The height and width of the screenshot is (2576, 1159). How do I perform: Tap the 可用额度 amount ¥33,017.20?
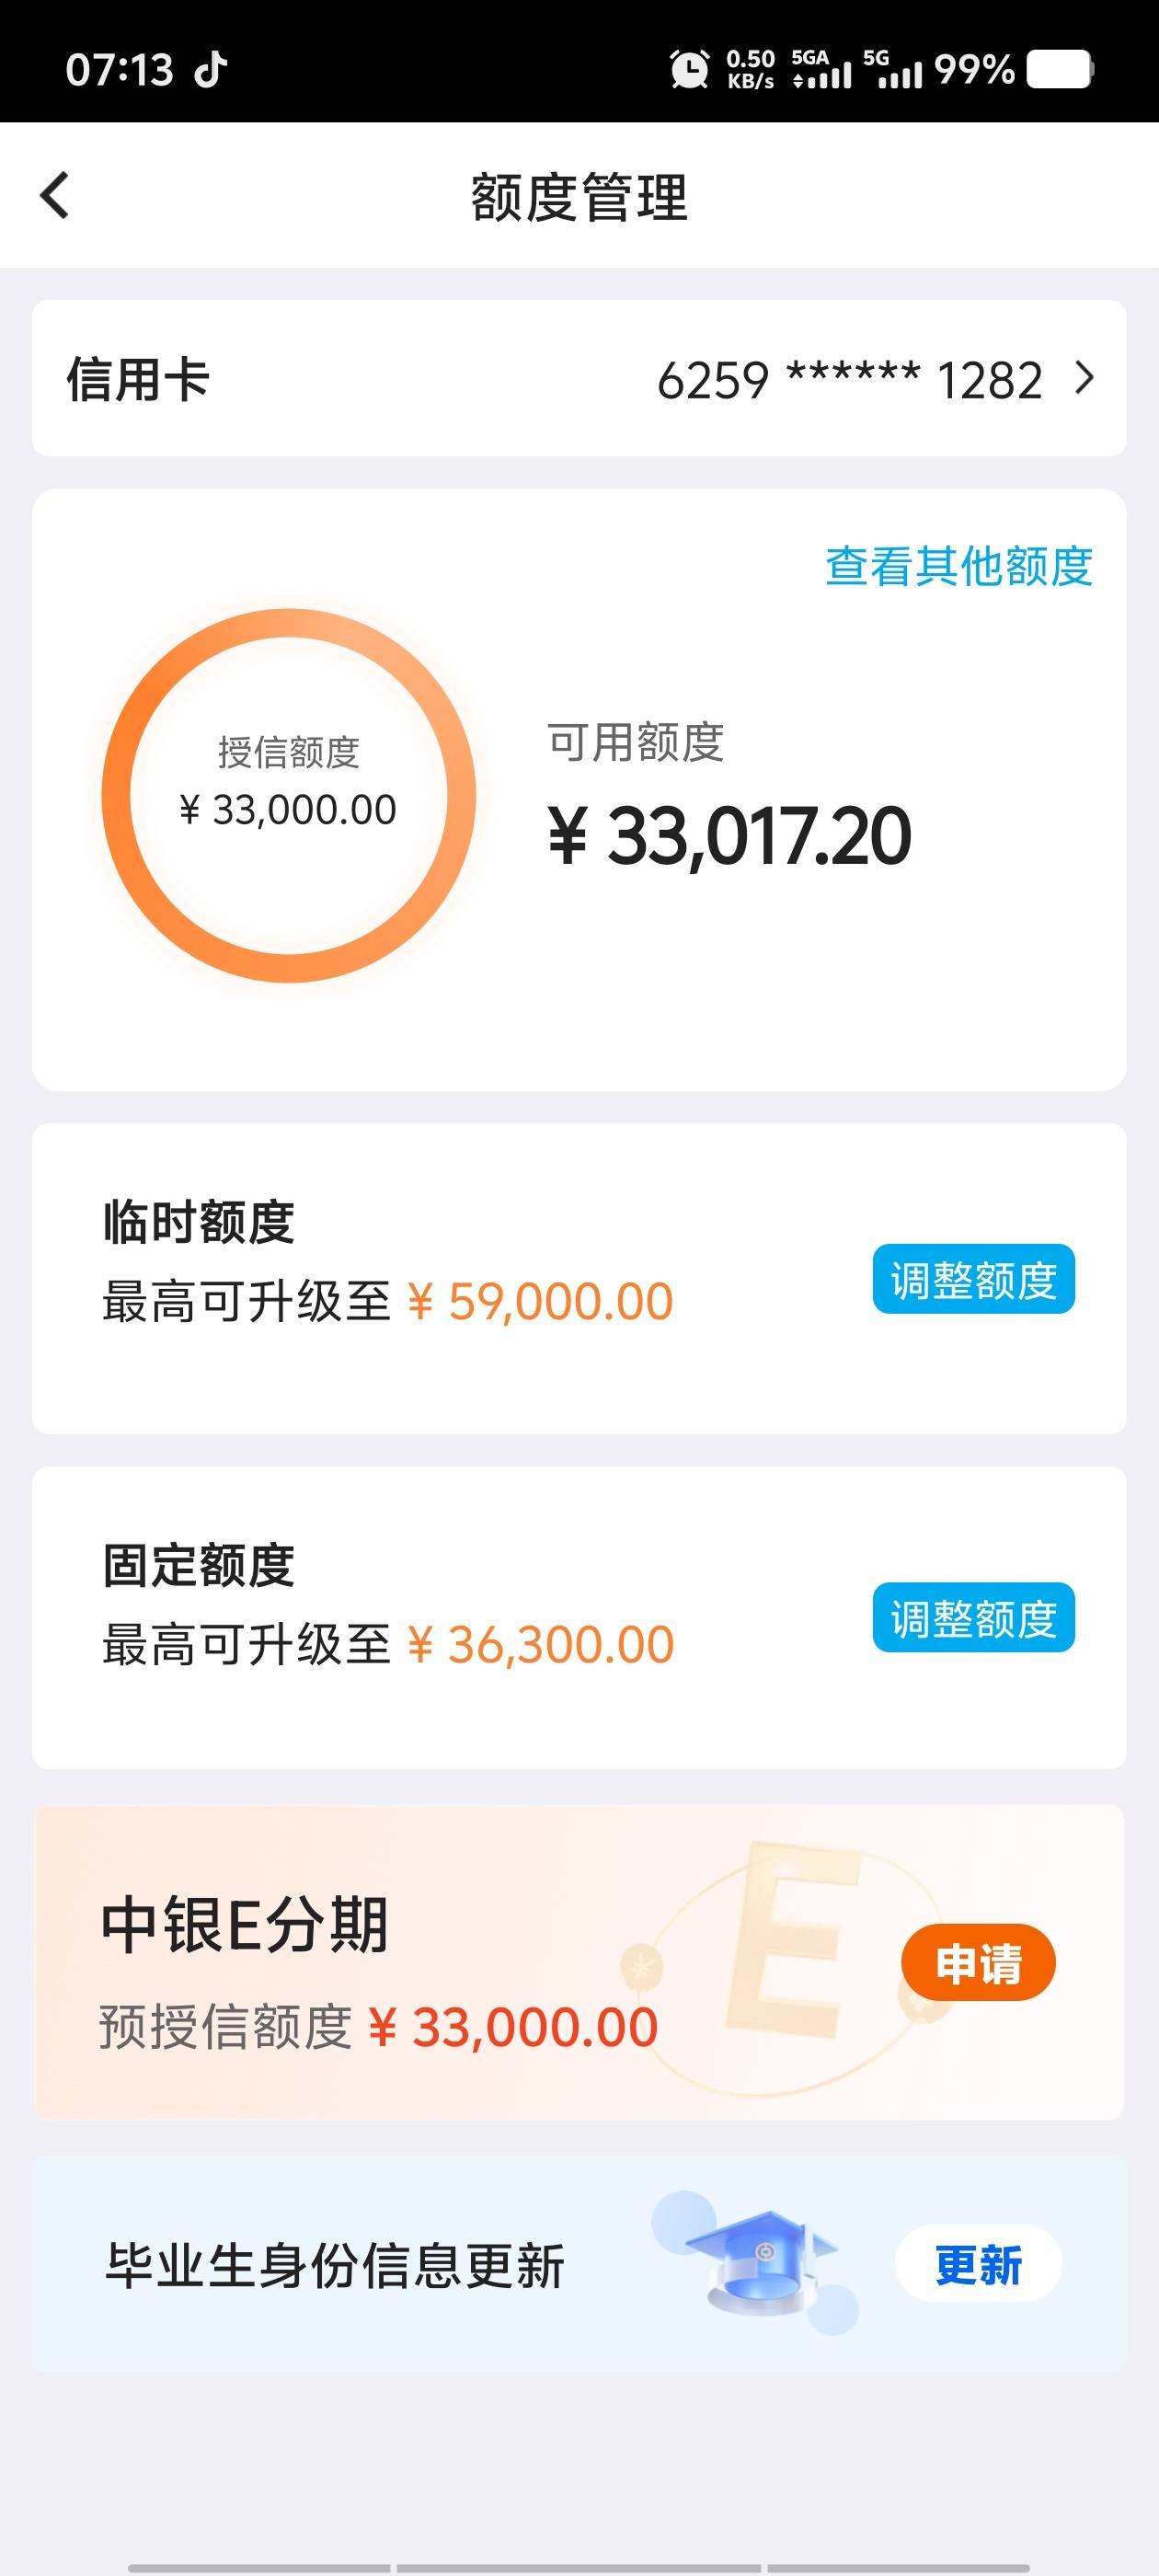coord(730,836)
